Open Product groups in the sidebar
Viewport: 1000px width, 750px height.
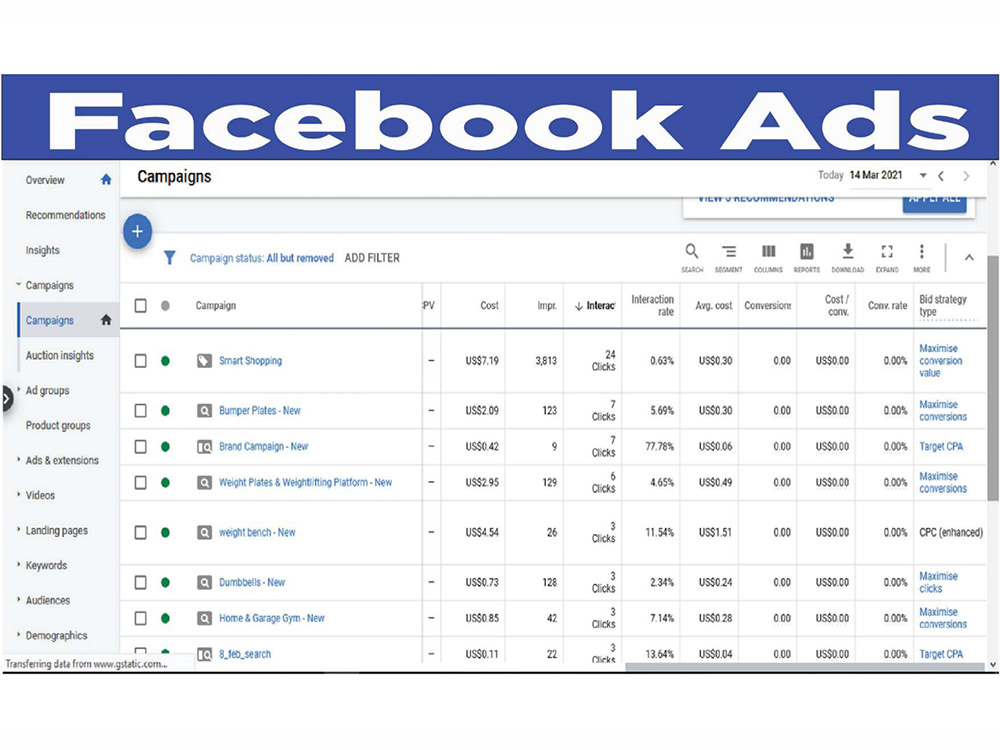58,425
